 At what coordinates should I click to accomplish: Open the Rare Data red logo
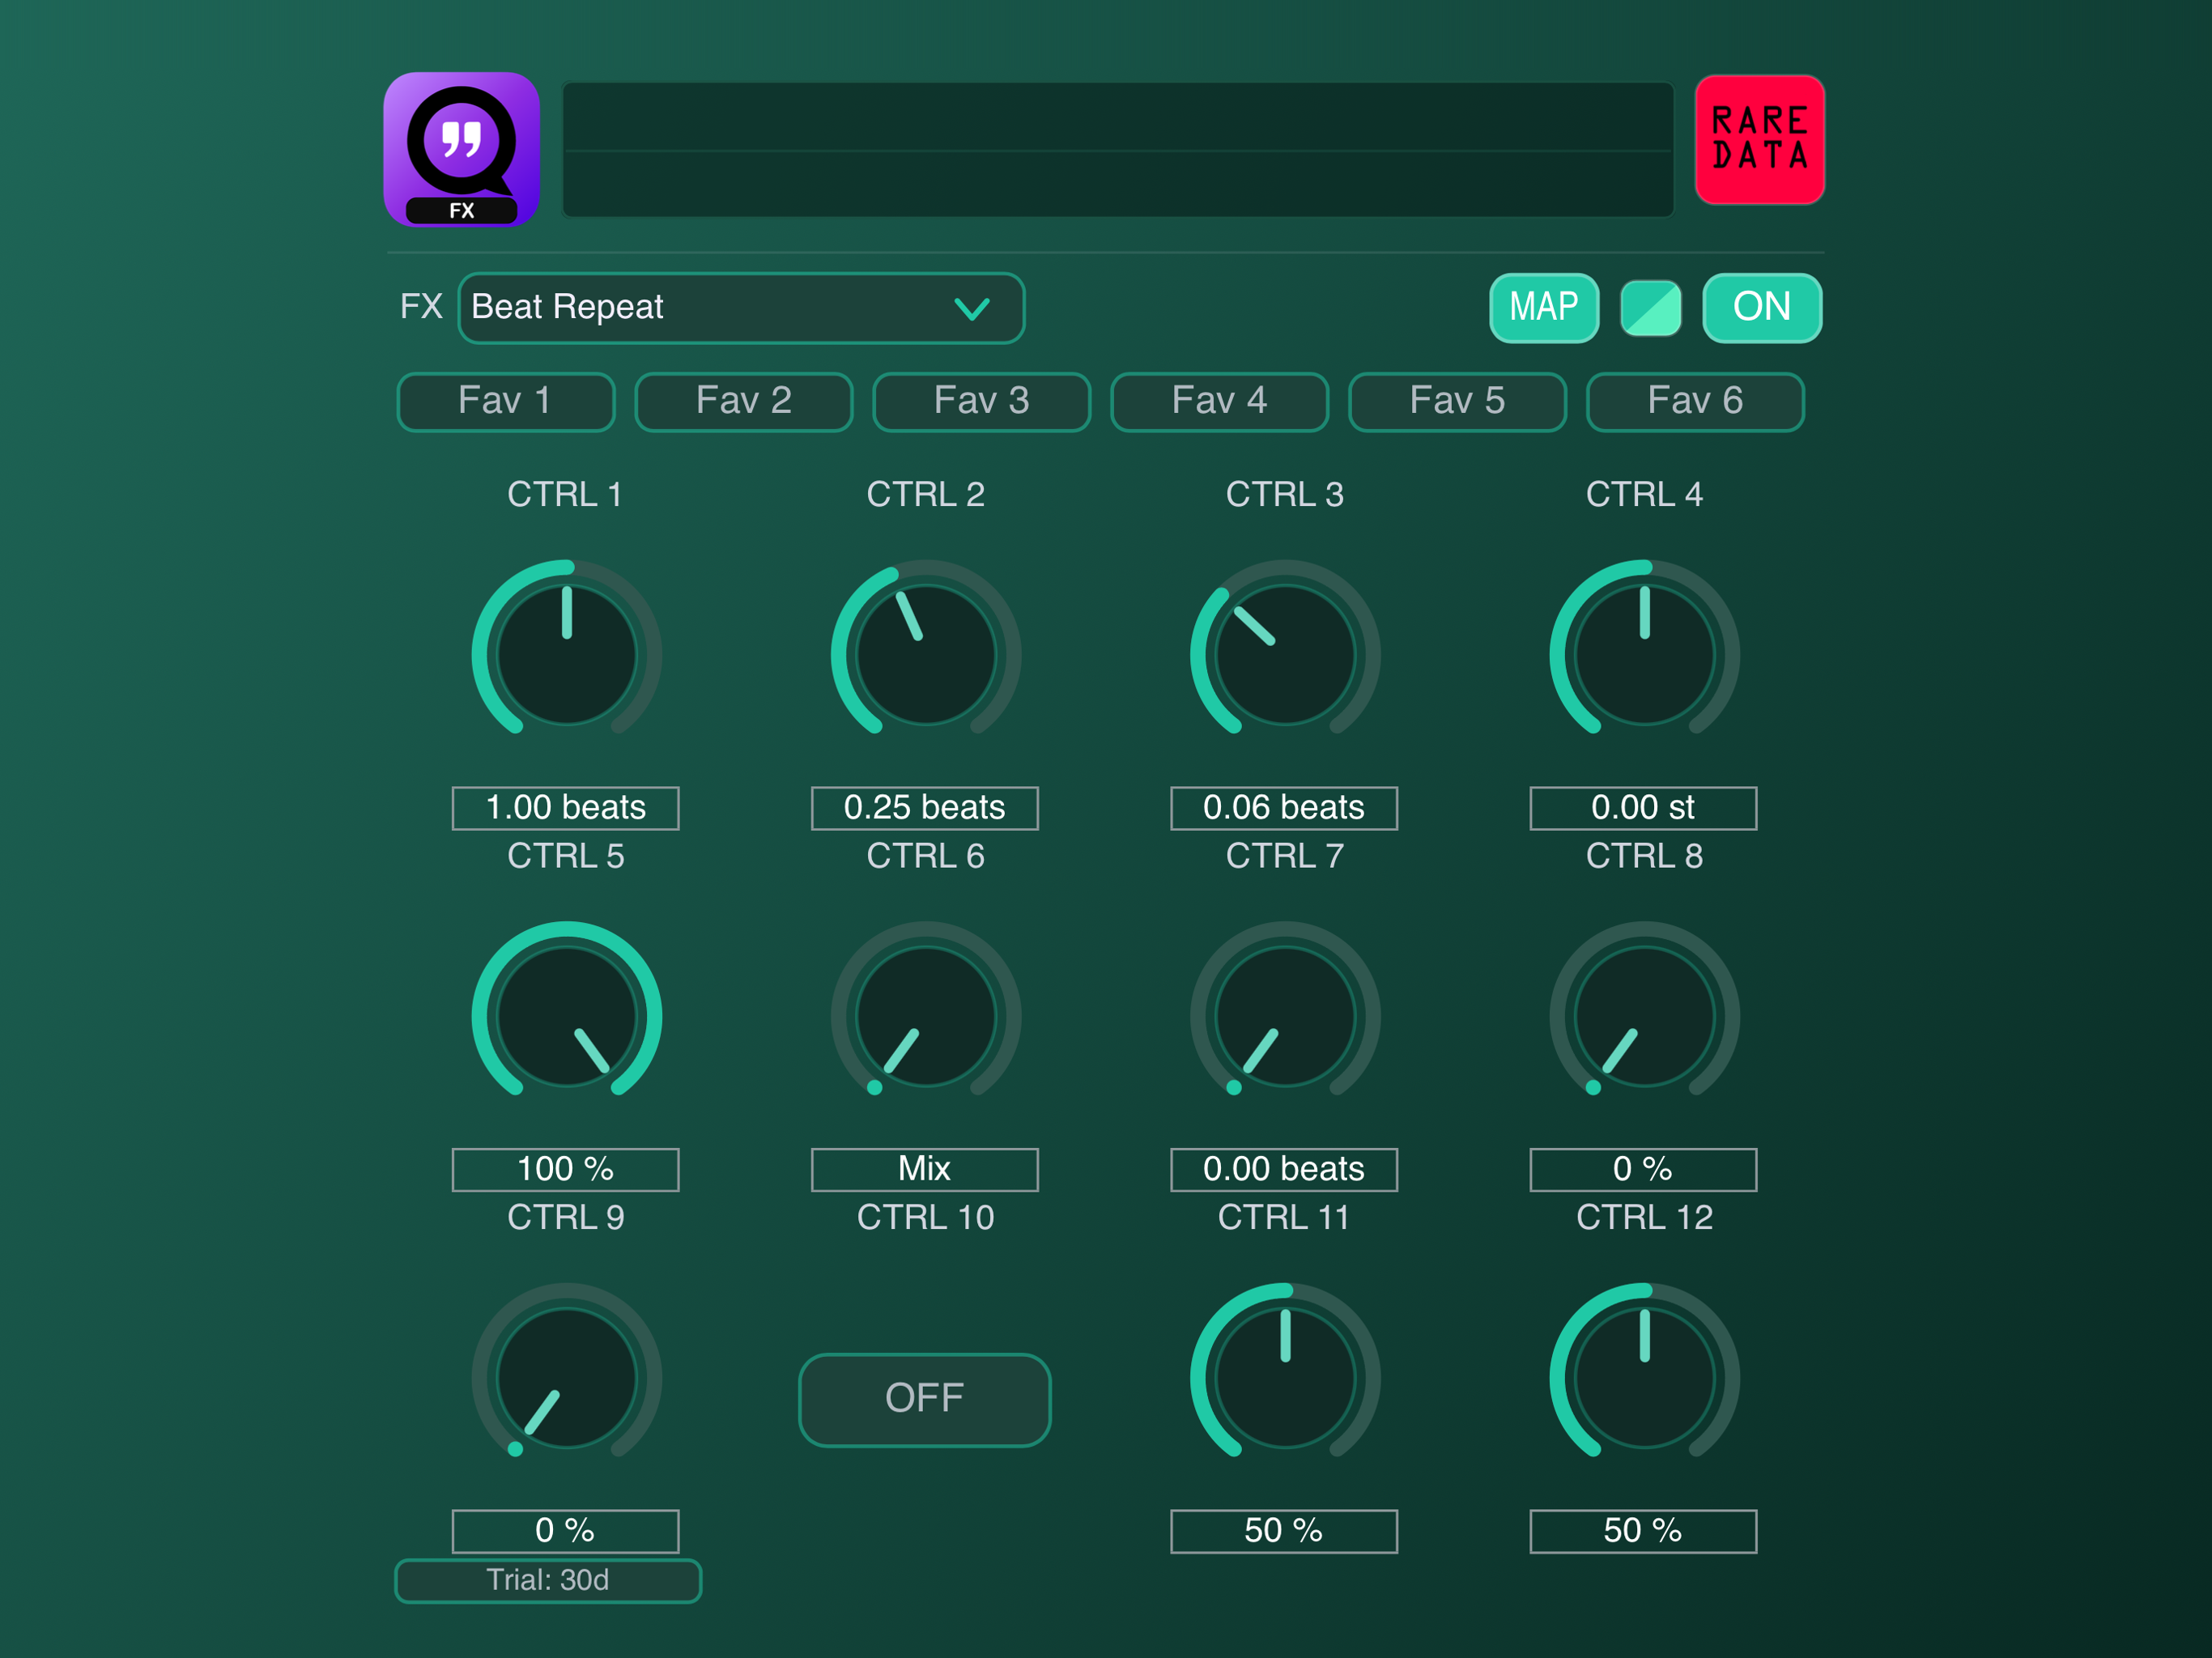1759,140
